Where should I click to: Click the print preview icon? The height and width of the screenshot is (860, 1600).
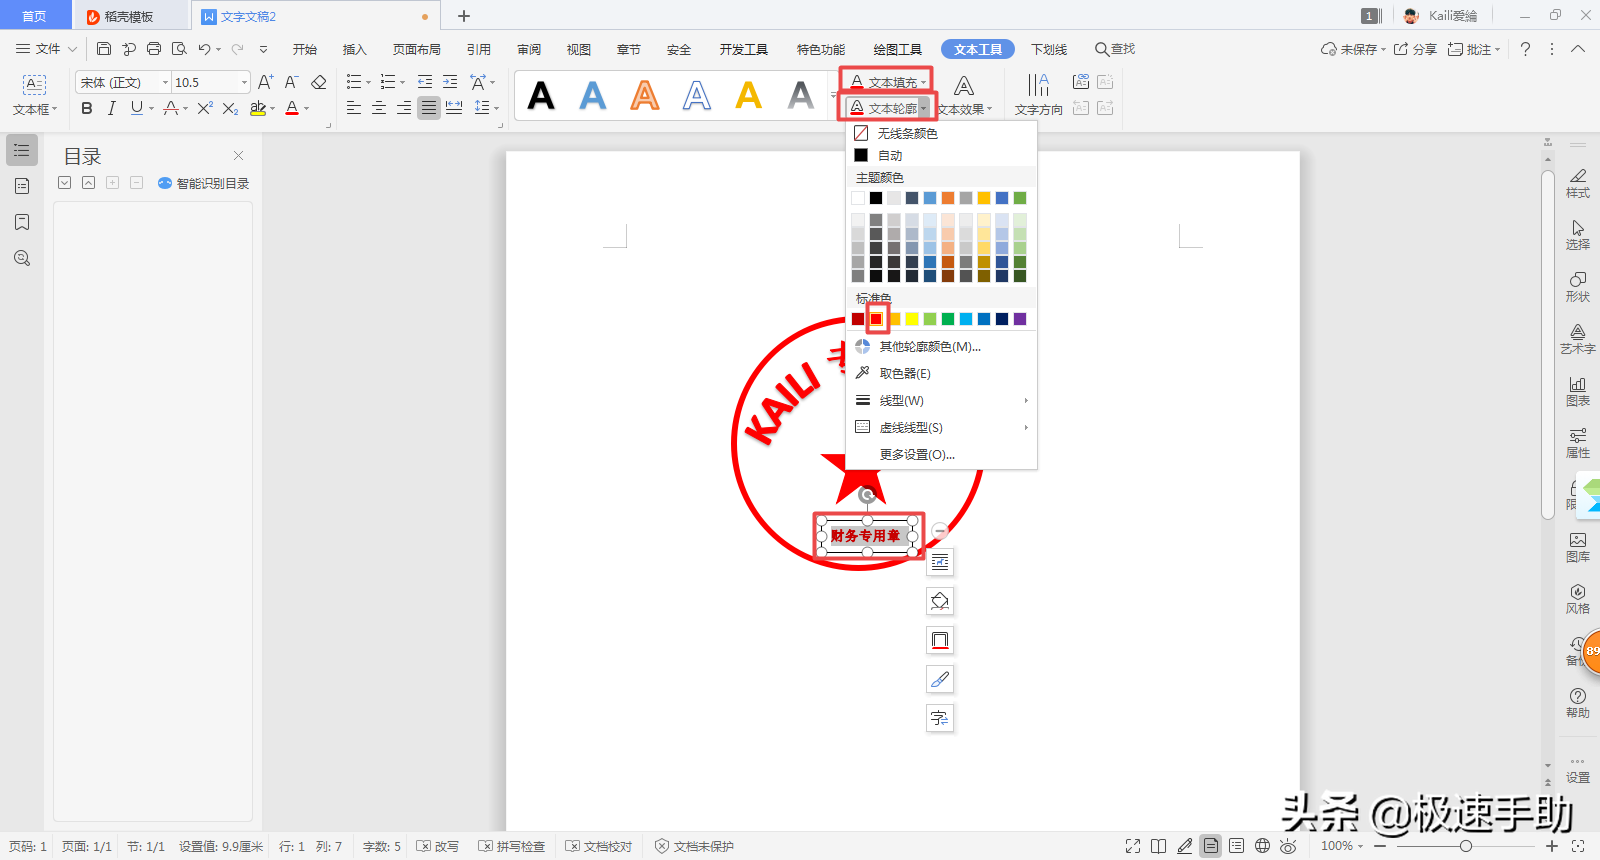pyautogui.click(x=179, y=49)
